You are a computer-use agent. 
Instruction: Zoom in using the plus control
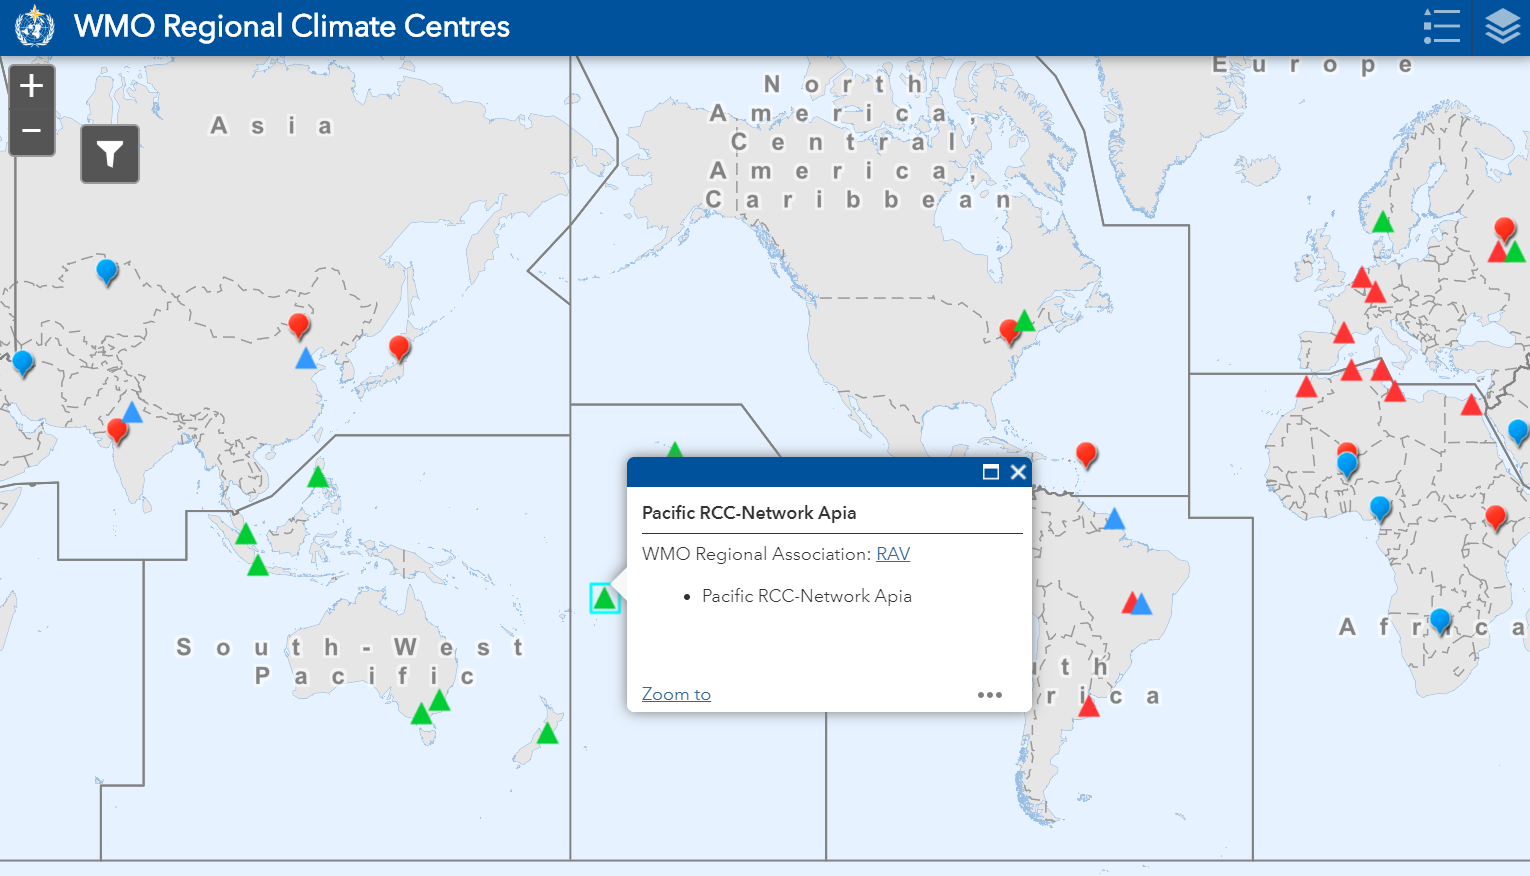pos(31,84)
